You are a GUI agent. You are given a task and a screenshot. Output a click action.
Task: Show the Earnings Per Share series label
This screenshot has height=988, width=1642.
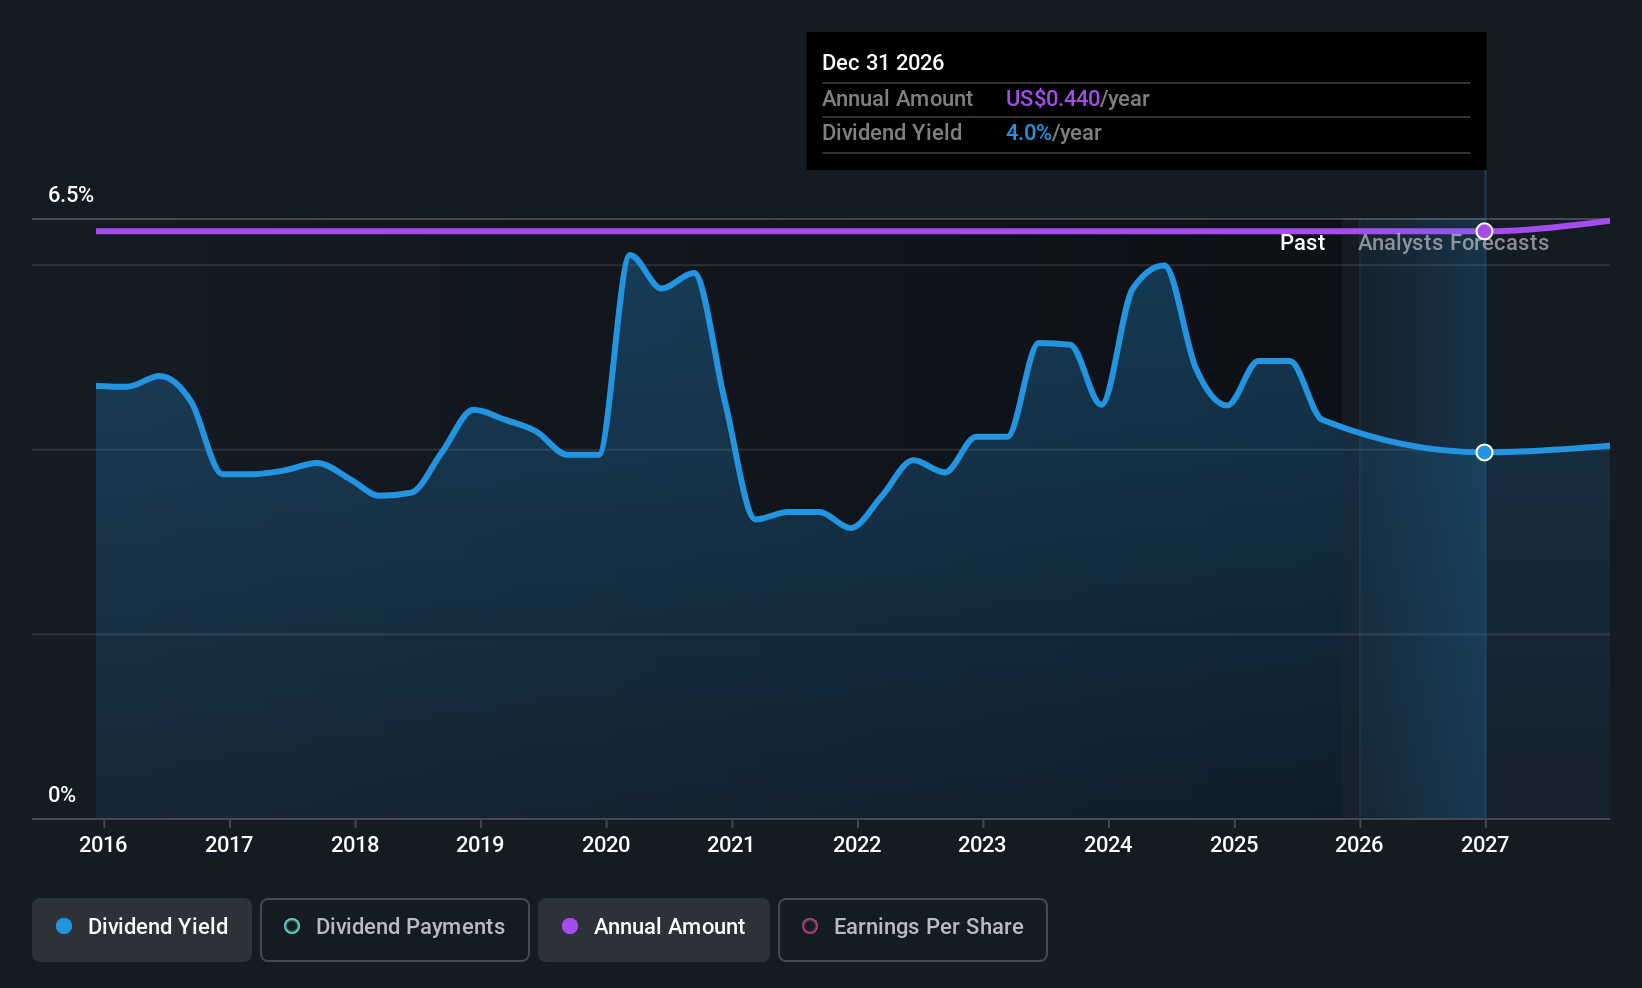pos(928,927)
